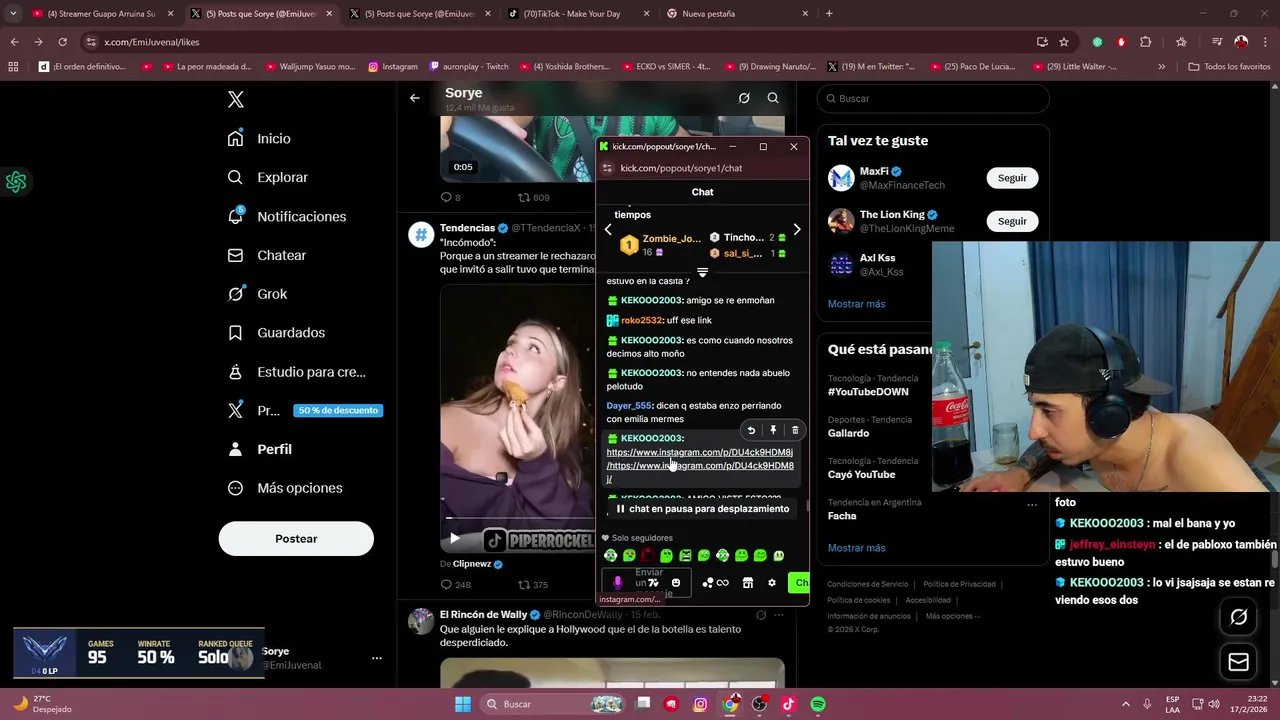This screenshot has height=720, width=1280.
Task: Open Instagram bookmark in bookmarks bar
Action: click(393, 67)
